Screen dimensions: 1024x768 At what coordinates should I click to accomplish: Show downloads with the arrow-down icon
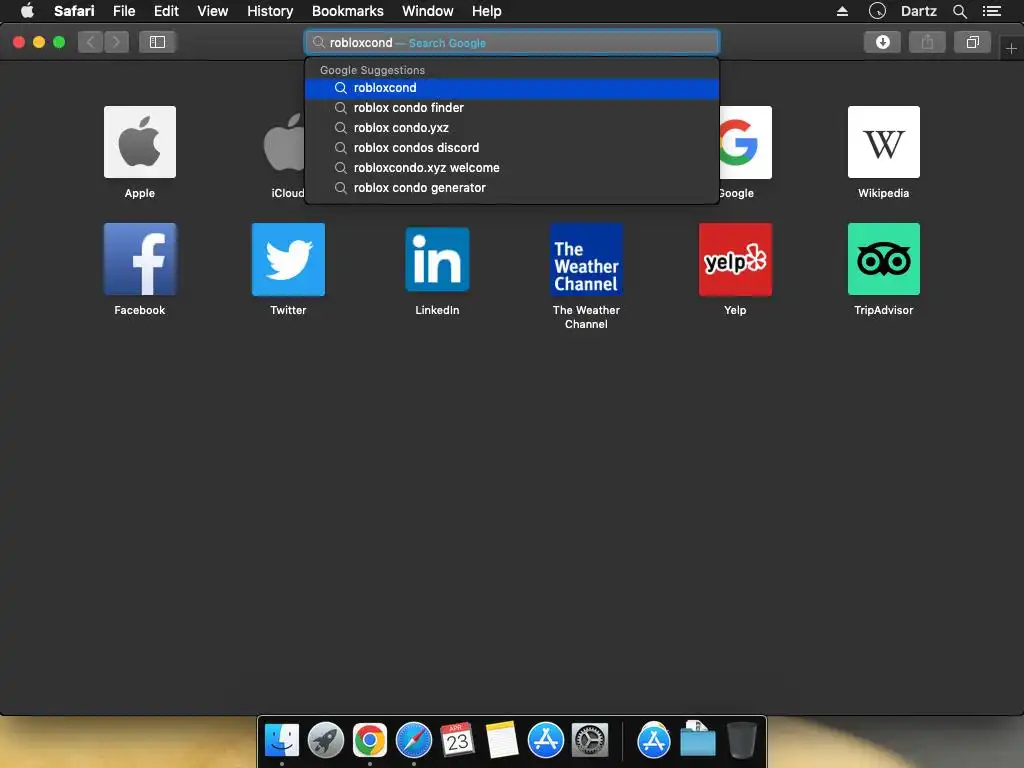tap(882, 42)
